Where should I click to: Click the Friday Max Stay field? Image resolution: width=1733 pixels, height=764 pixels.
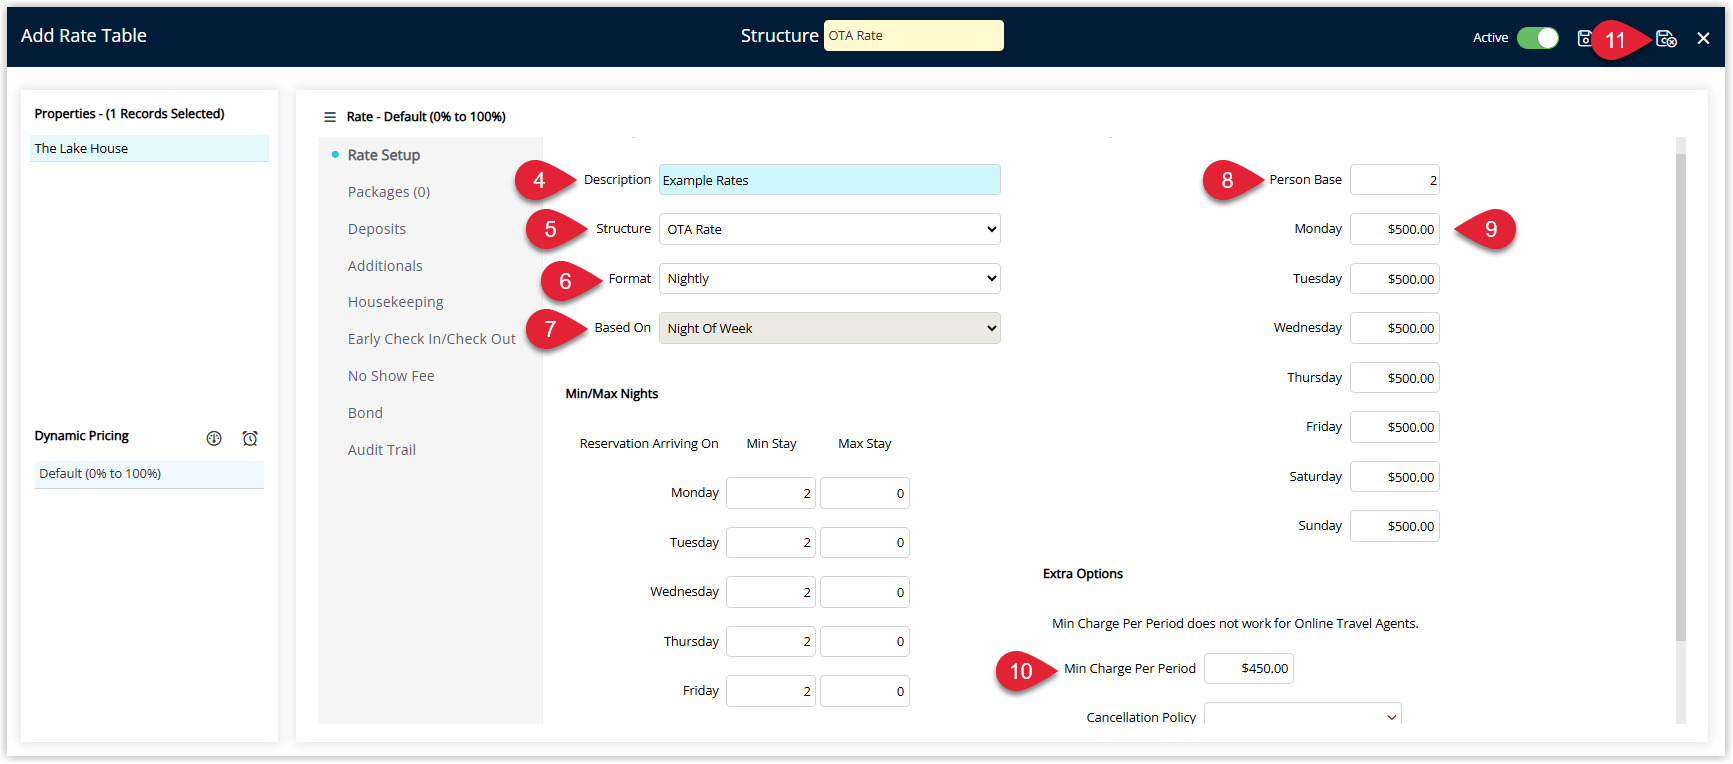[x=865, y=691]
